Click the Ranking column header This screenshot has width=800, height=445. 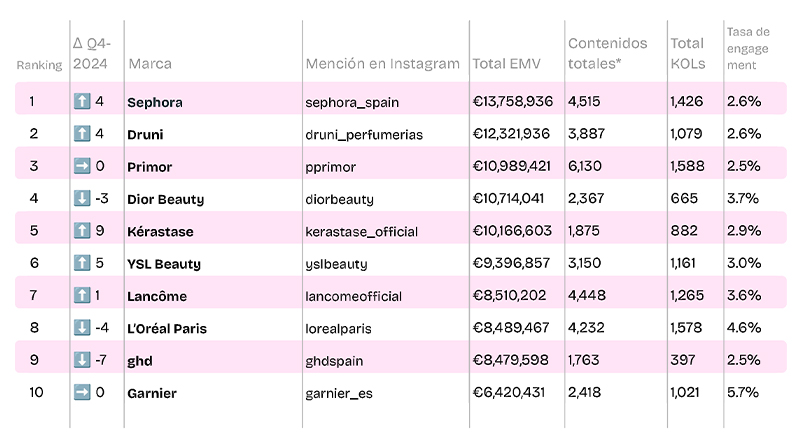click(39, 65)
